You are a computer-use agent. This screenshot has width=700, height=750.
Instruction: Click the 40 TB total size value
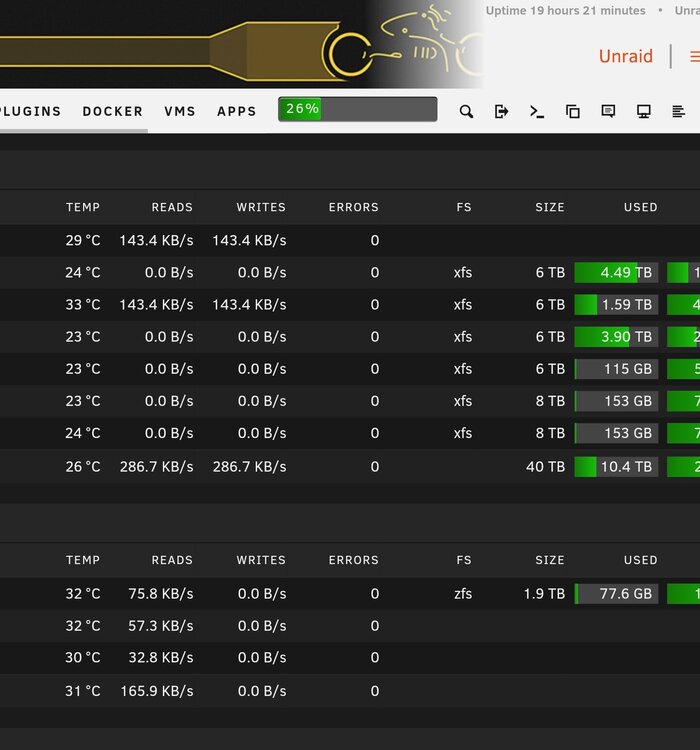click(x=545, y=467)
